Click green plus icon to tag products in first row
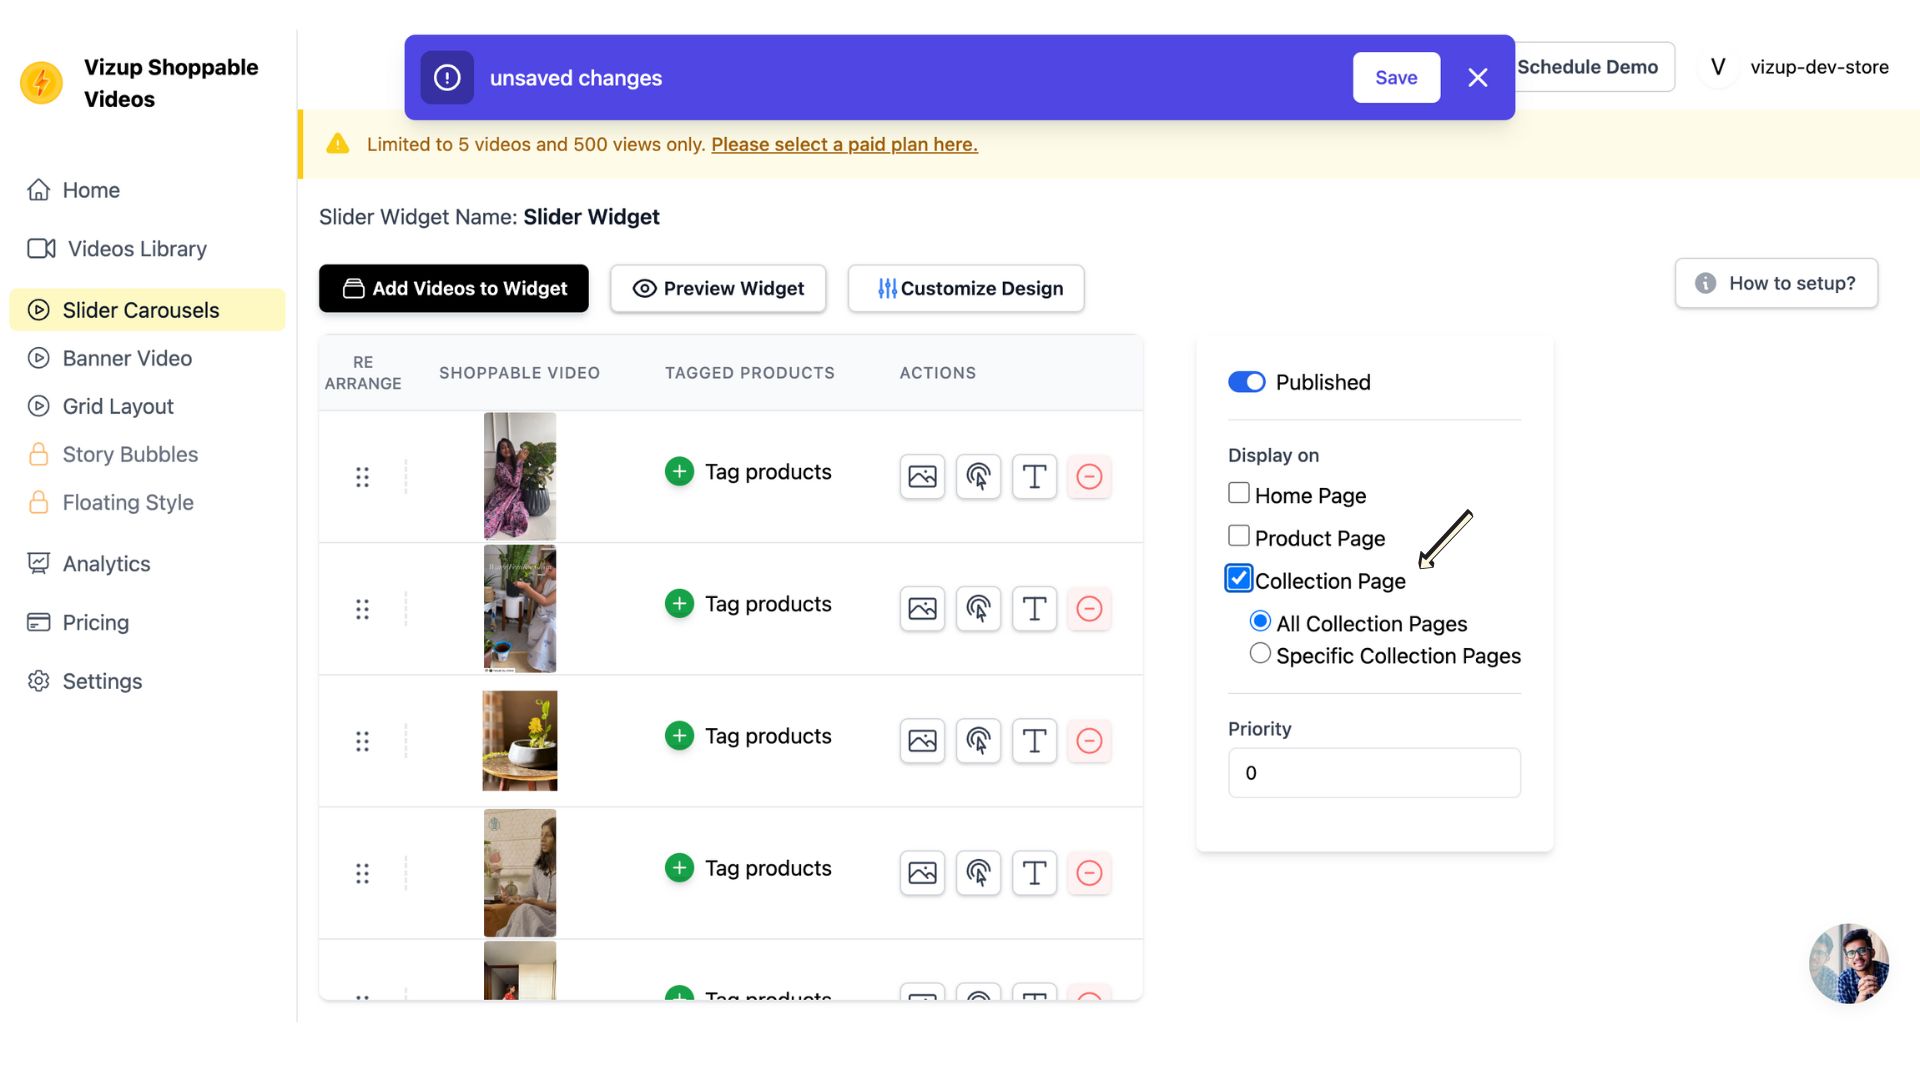The image size is (1920, 1080). 679,472
